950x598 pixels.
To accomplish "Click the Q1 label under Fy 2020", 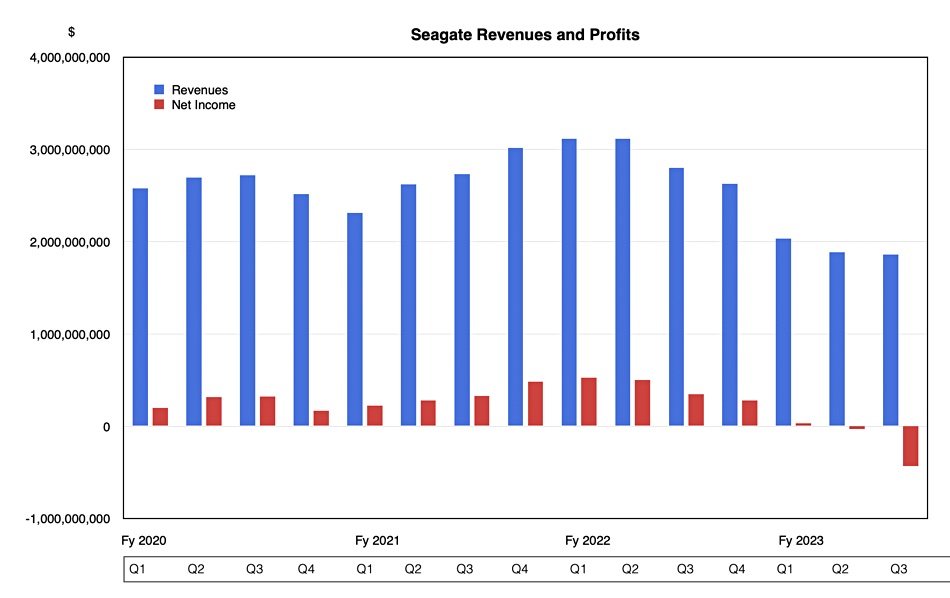I will pyautogui.click(x=137, y=569).
